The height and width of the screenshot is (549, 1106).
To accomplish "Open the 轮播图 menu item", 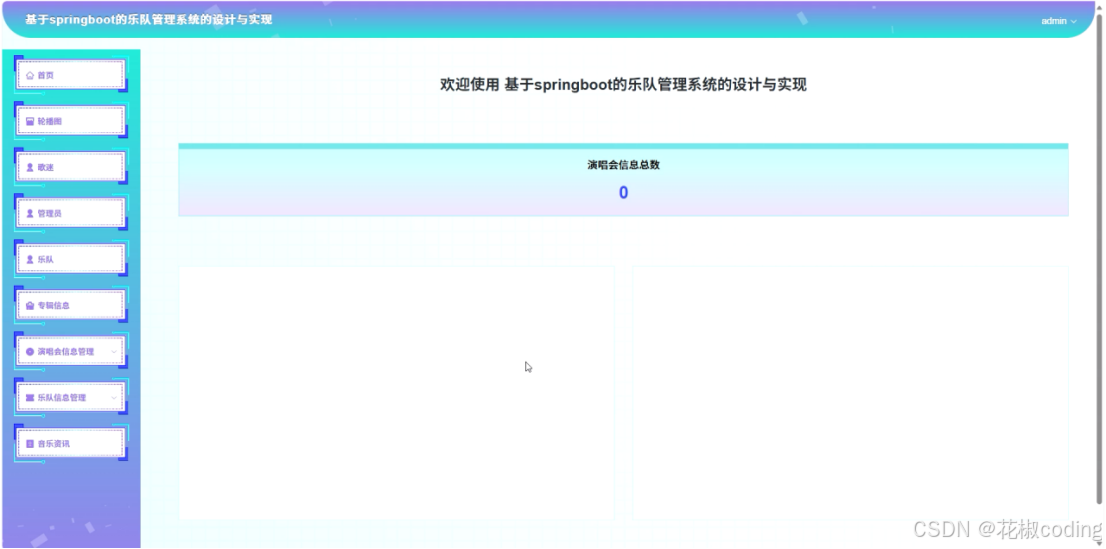I will [x=71, y=121].
